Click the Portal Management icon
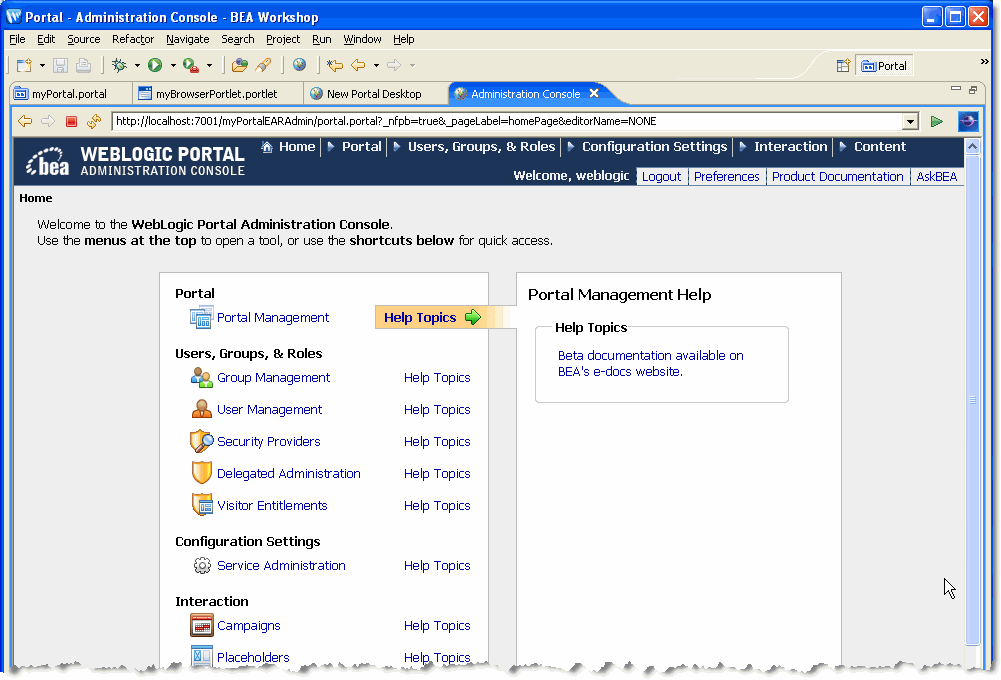Viewport: 1001px width, 680px height. coord(201,317)
